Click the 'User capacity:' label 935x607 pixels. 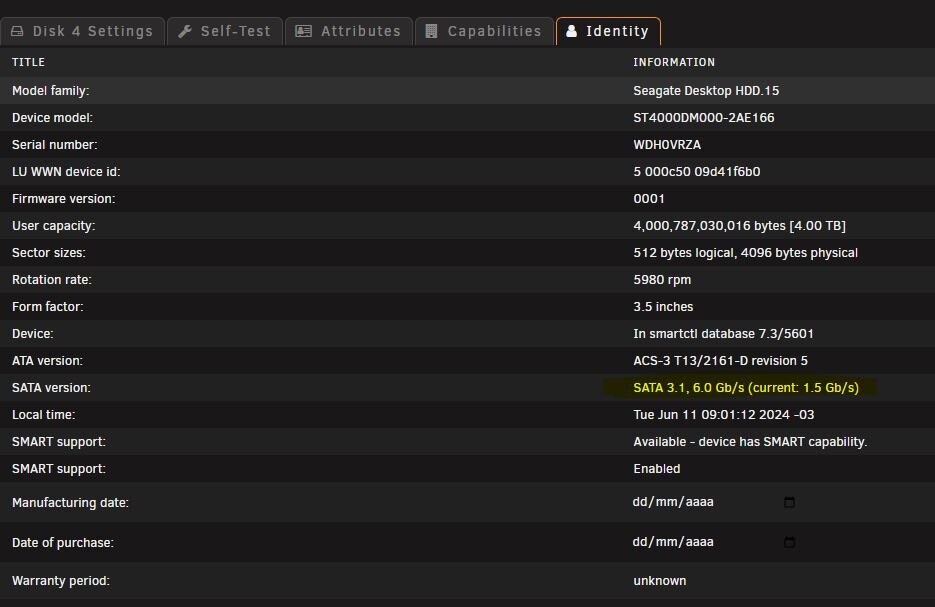(x=54, y=225)
